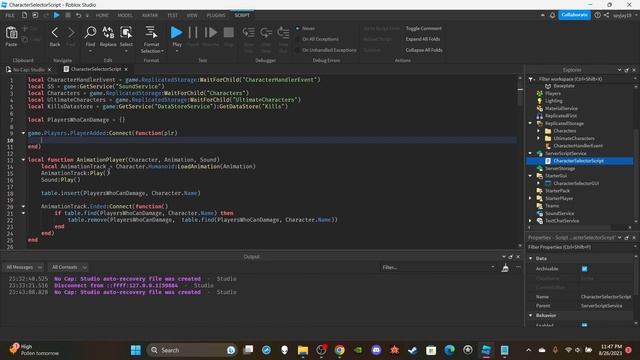This screenshot has width=640, height=360.
Task: Expand the Characters folder arrow
Action: tap(538, 131)
